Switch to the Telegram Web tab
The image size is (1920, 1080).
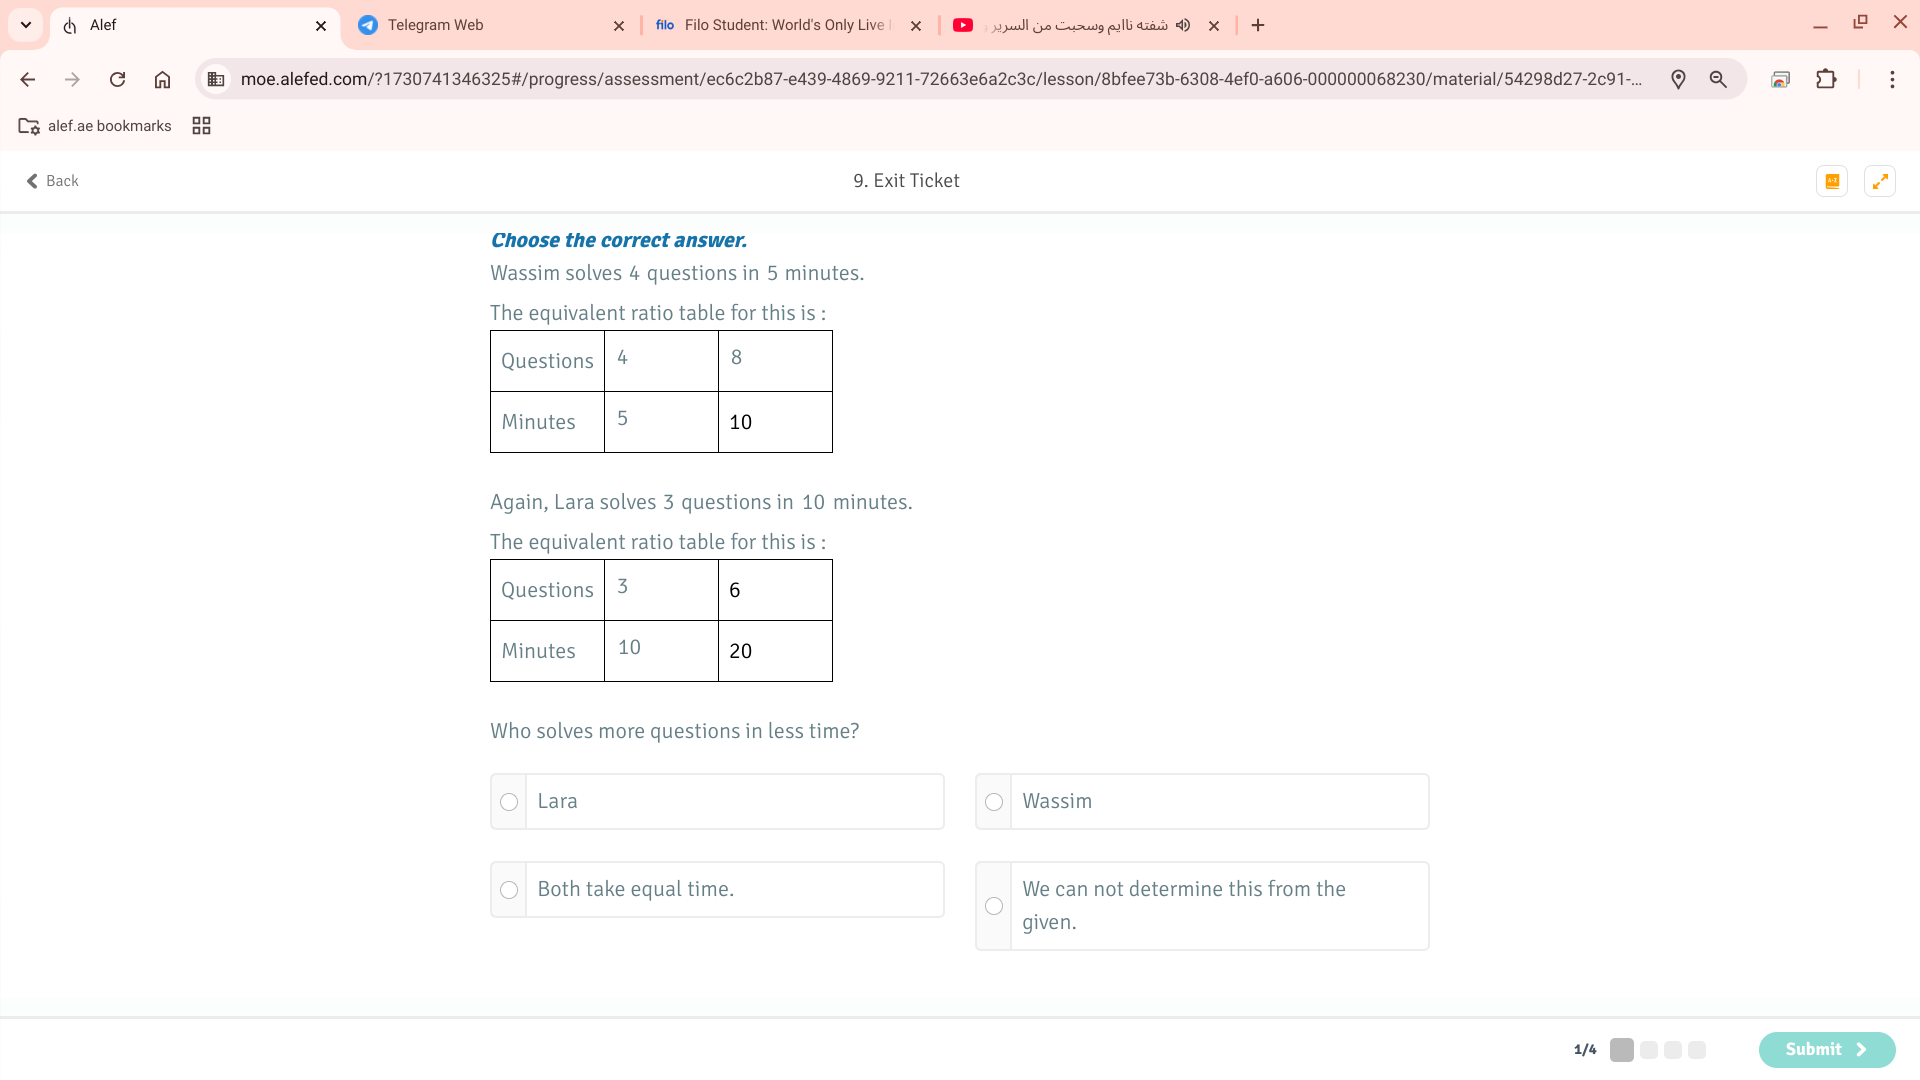point(480,25)
